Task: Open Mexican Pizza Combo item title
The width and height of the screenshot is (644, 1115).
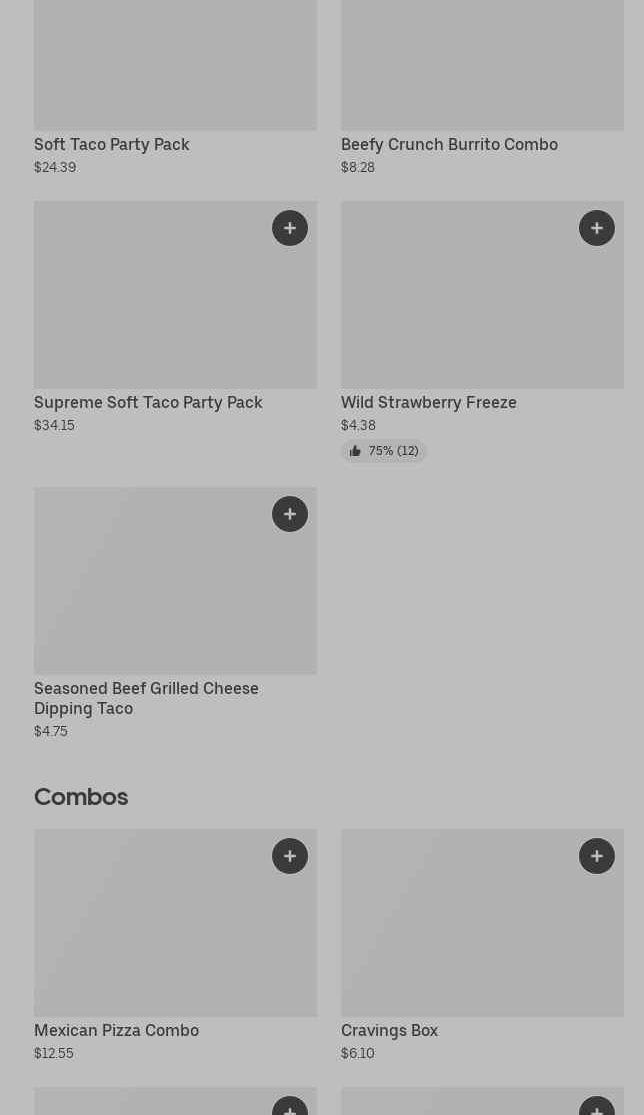Action: [116, 1031]
